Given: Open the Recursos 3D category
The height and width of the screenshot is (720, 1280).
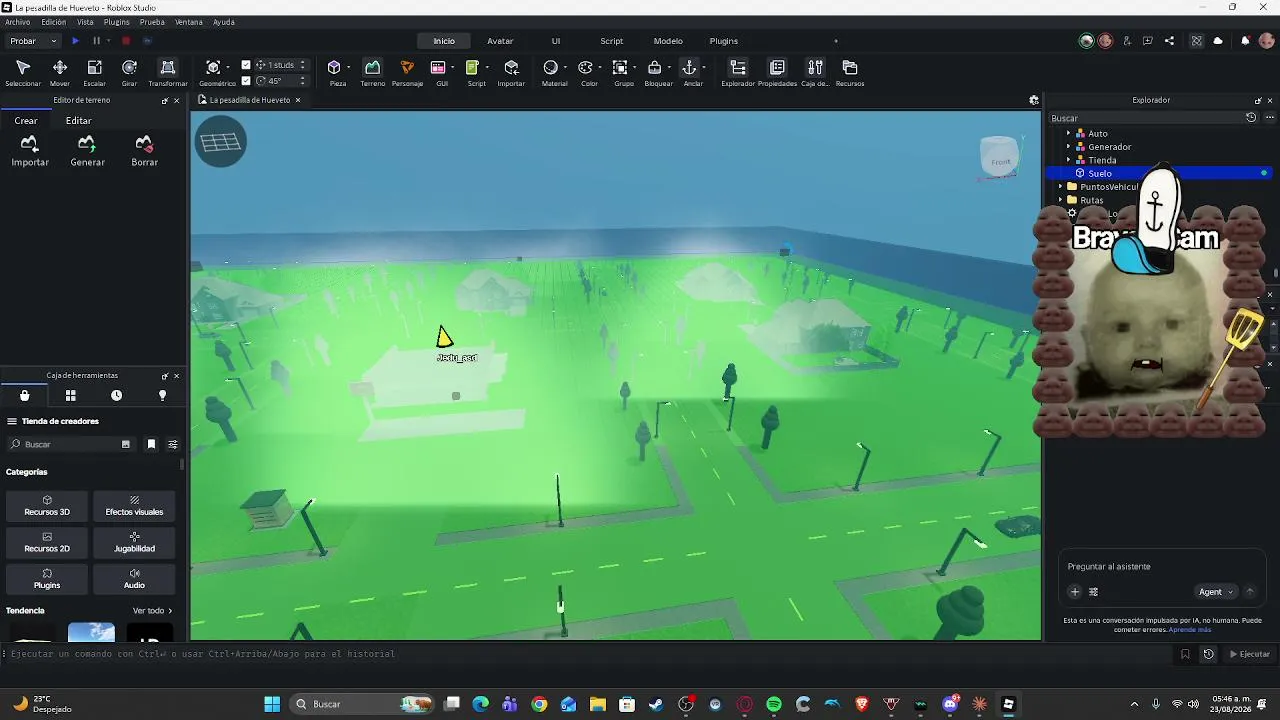Looking at the screenshot, I should pyautogui.click(x=47, y=506).
